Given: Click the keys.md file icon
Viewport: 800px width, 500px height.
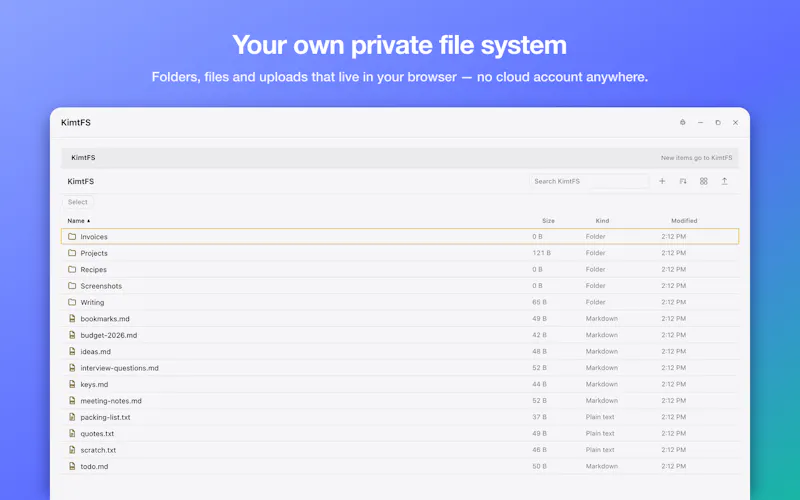Looking at the screenshot, I should [72, 384].
